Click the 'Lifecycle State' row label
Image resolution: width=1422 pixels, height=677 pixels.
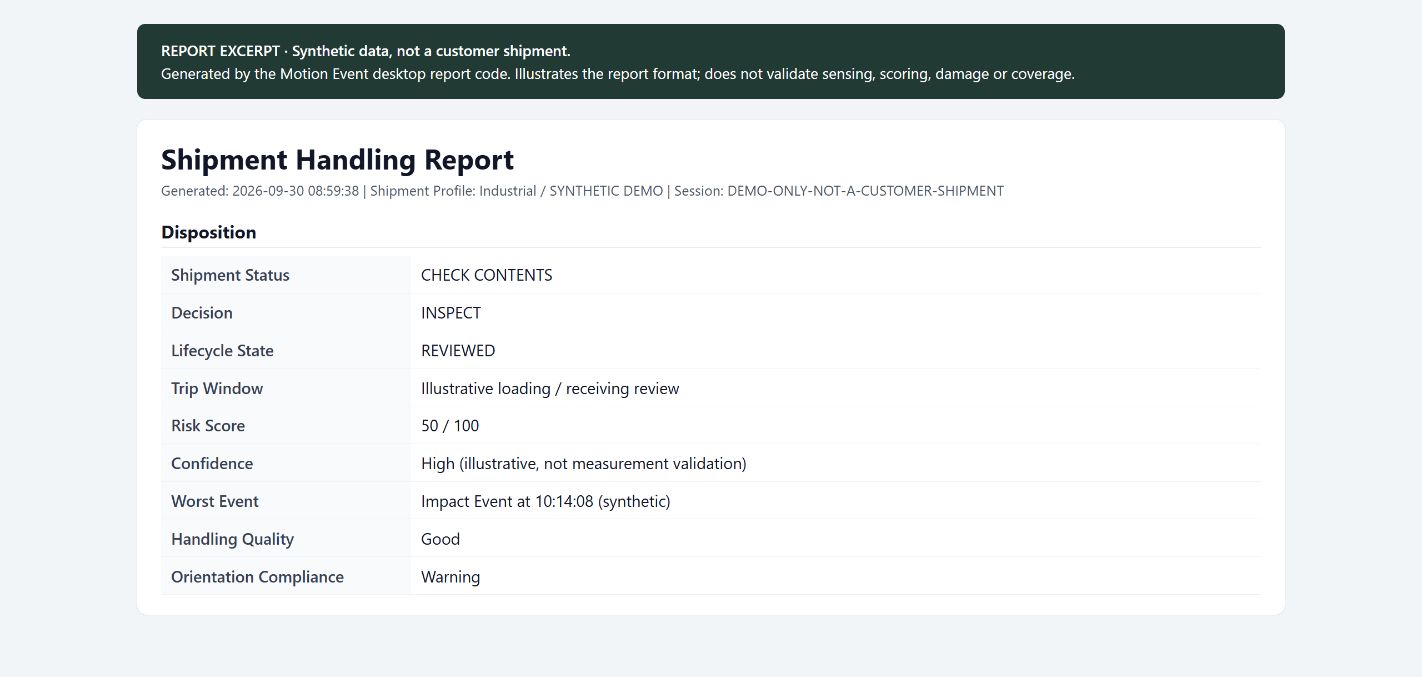coord(222,351)
